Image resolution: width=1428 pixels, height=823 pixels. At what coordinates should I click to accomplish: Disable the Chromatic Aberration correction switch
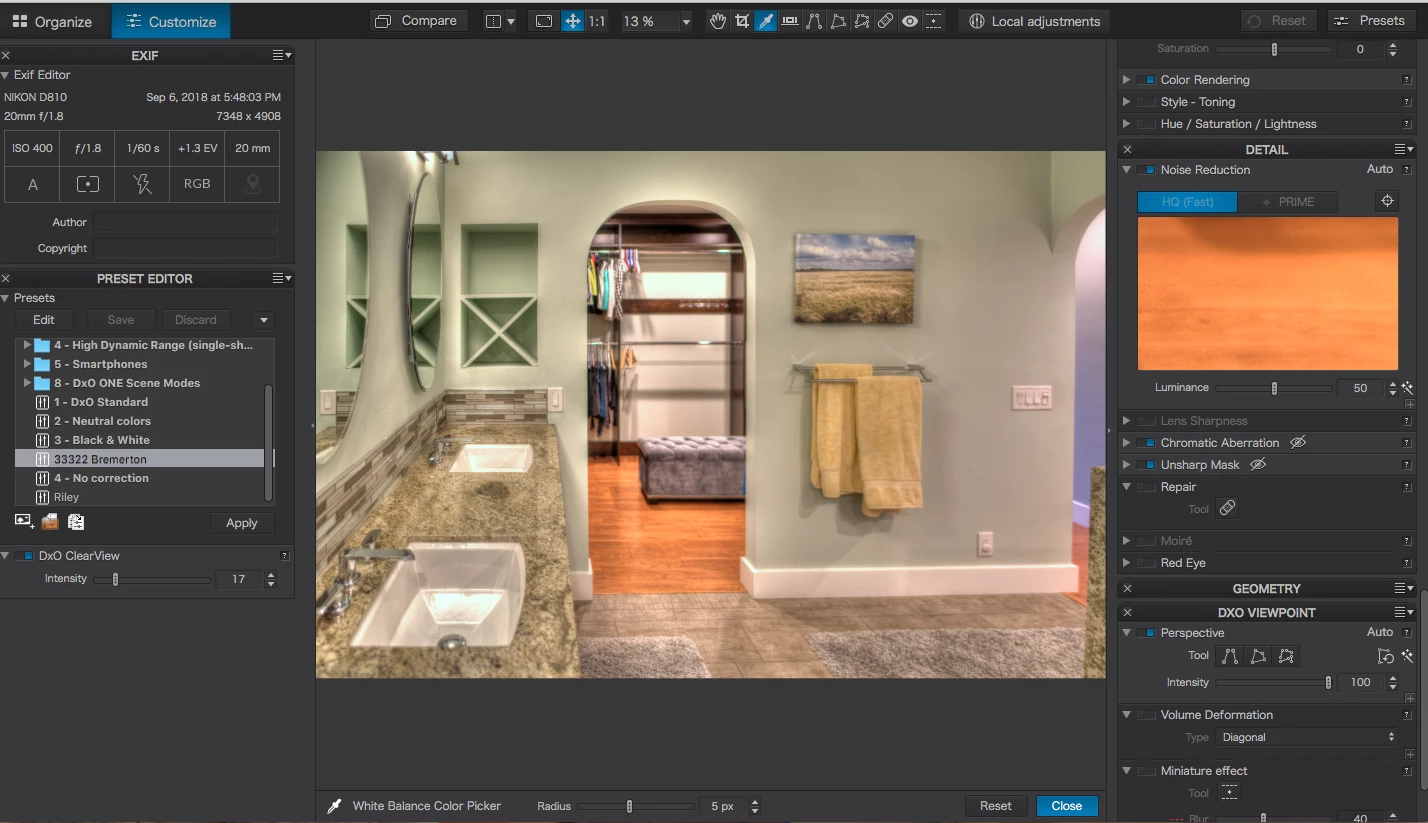pos(1146,443)
